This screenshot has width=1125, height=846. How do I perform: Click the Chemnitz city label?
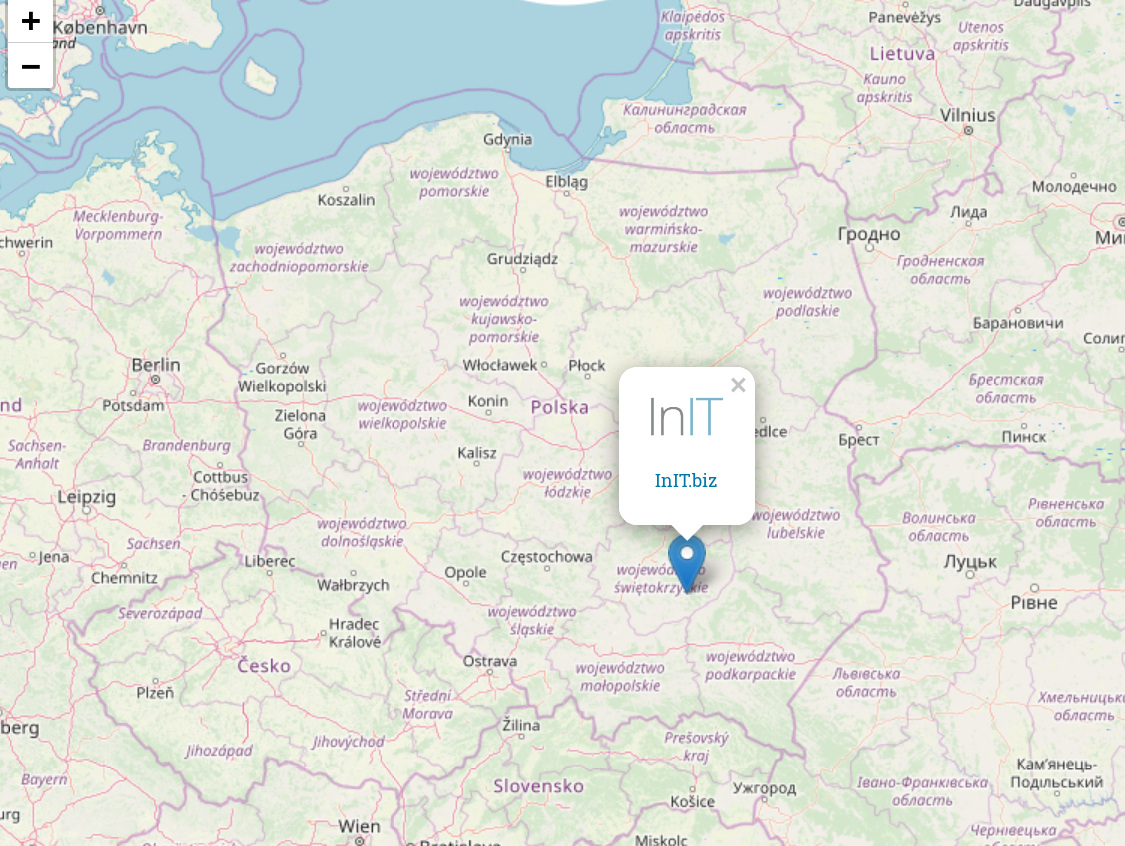pyautogui.click(x=124, y=578)
